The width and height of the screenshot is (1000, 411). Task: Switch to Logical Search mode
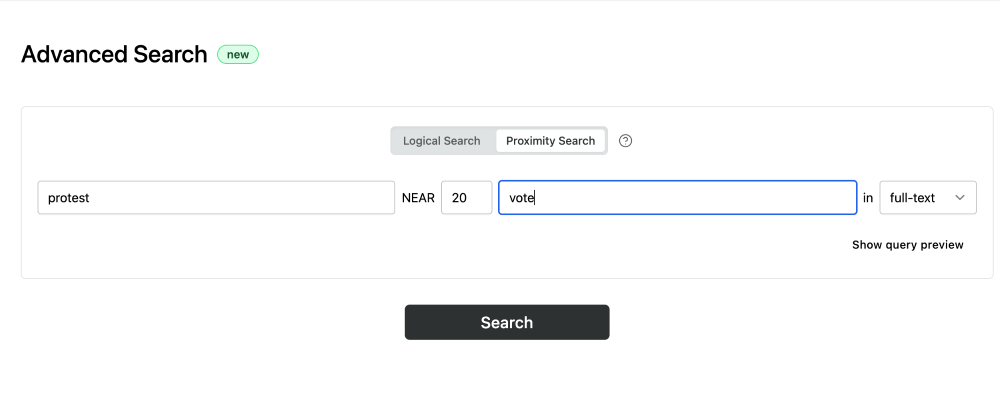point(442,141)
